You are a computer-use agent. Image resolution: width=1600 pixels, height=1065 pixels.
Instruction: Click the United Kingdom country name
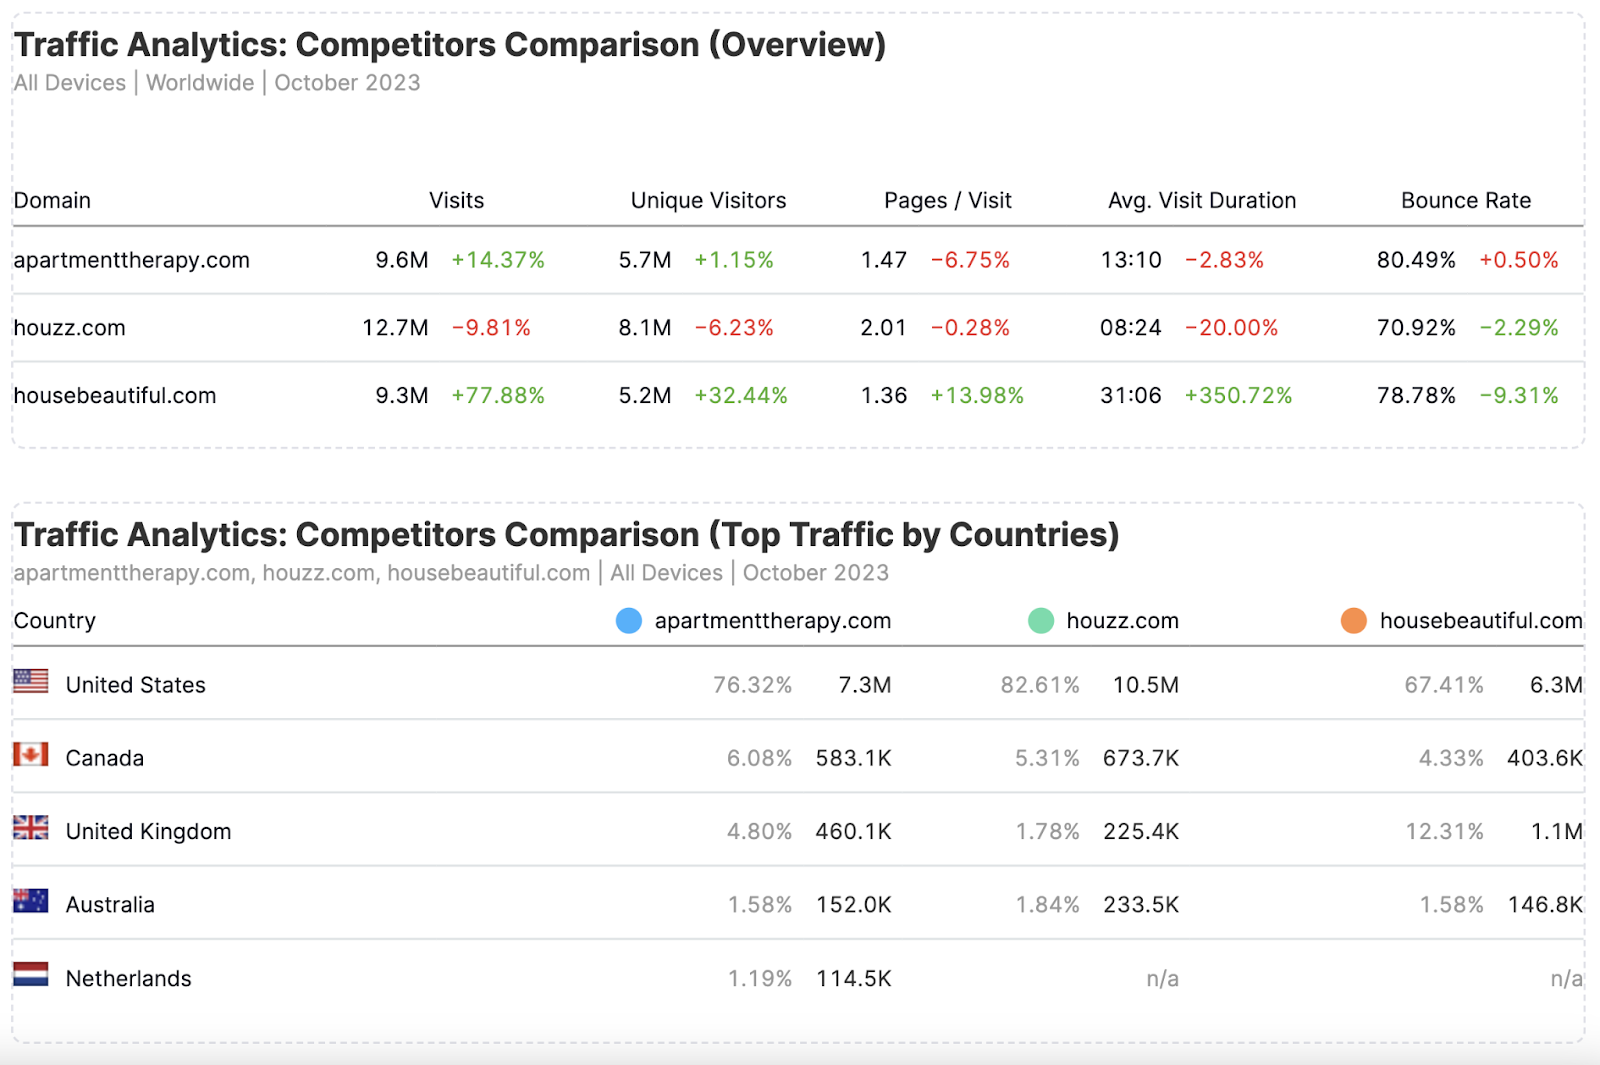pos(149,832)
